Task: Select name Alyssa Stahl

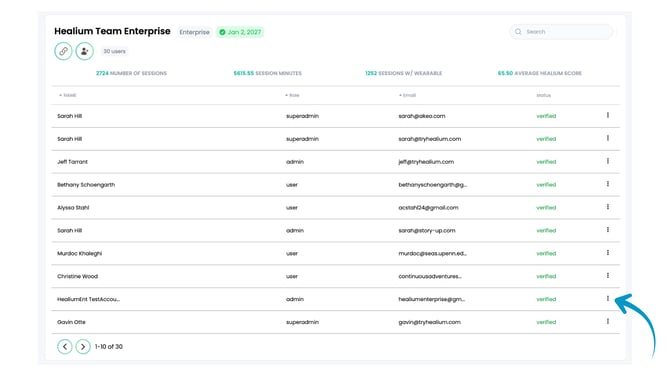Action: 73,208
